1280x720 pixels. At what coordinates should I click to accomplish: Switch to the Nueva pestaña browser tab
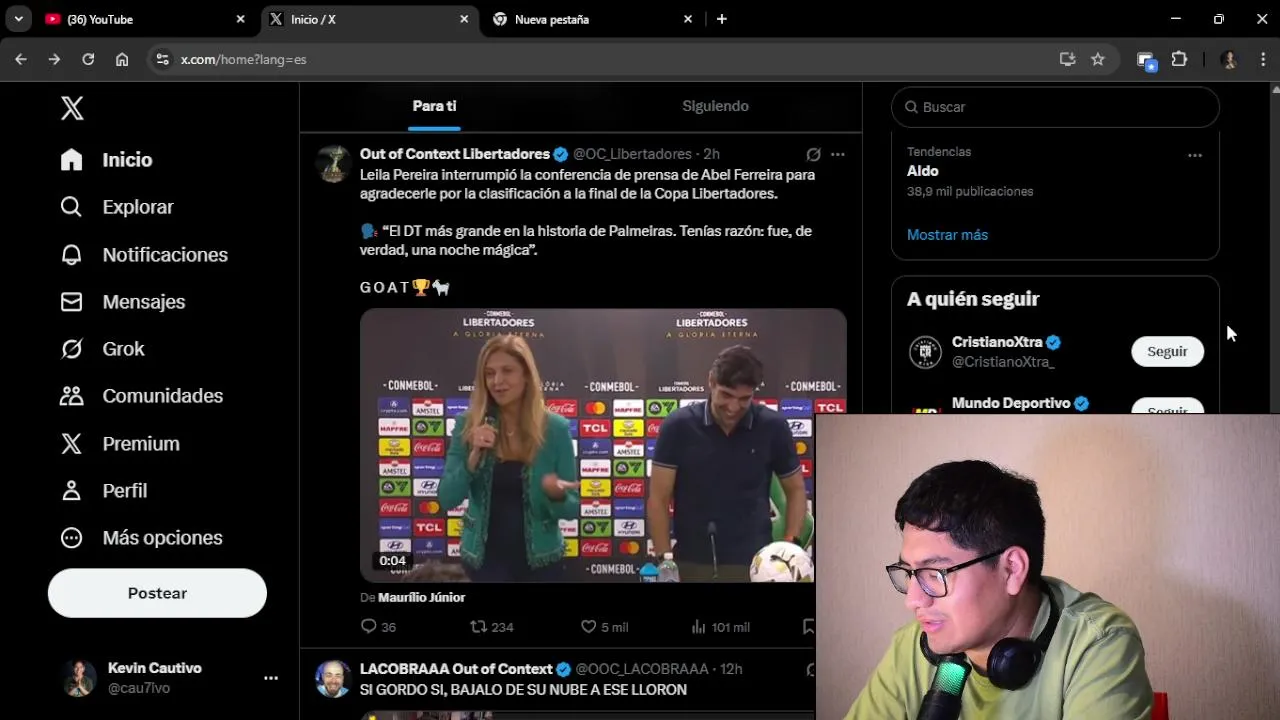click(x=593, y=19)
